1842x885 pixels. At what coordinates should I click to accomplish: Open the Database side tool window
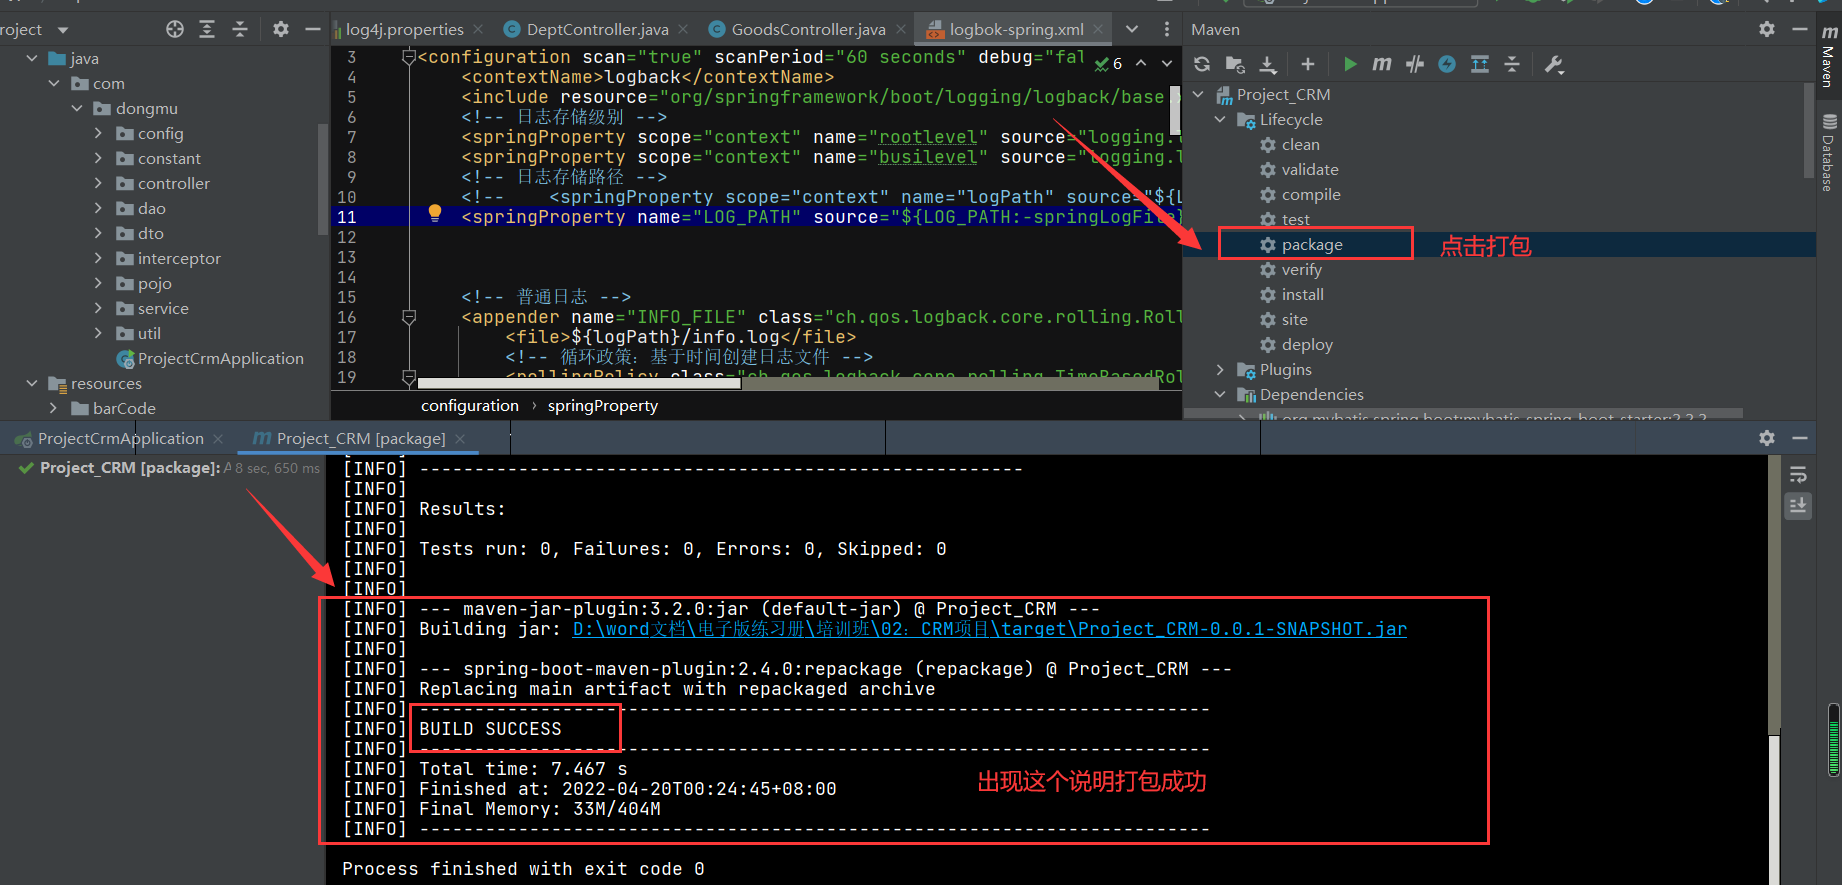coord(1829,153)
